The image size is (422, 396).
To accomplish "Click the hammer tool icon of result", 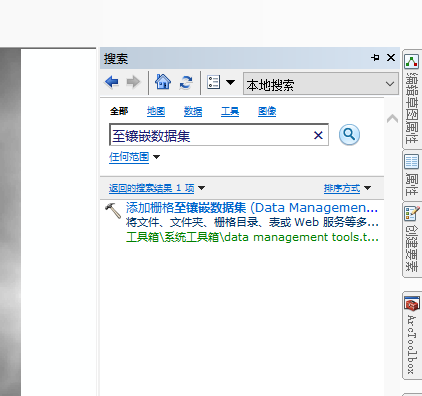I will click(x=113, y=211).
